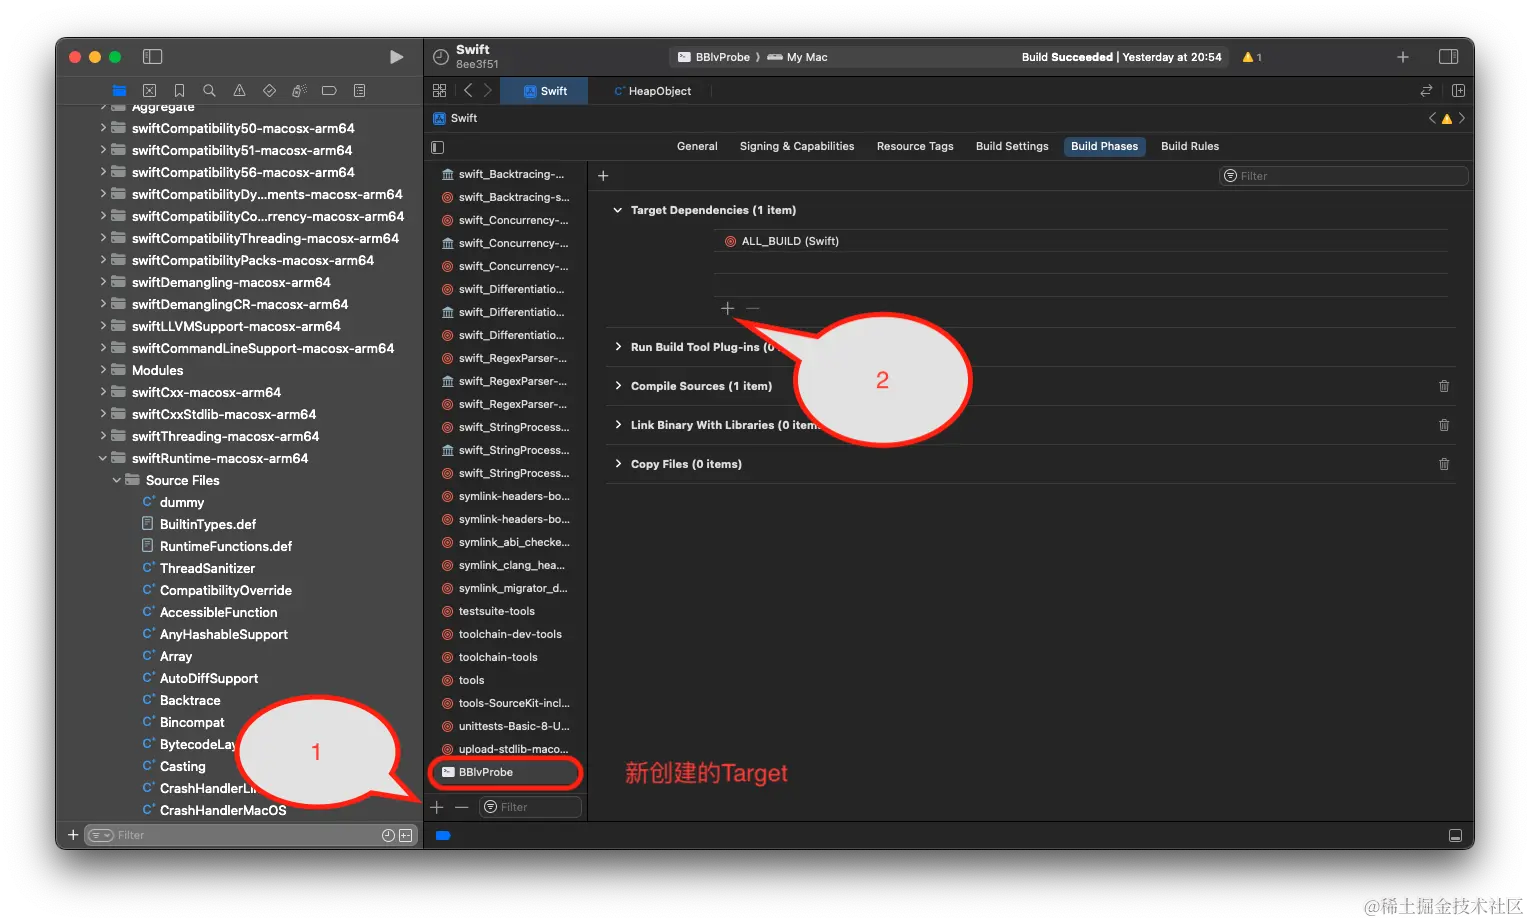Open the Debug navigator icon

[x=299, y=91]
